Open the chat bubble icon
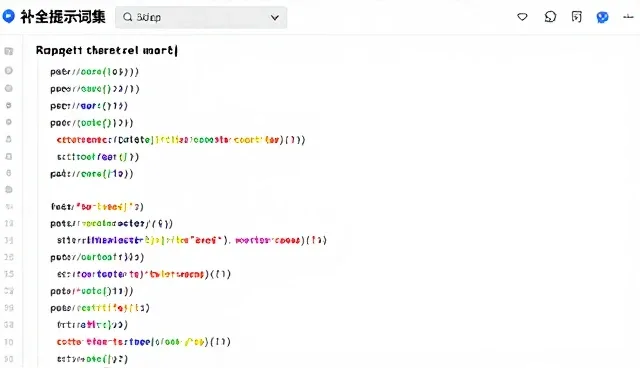The image size is (640, 368). (550, 17)
